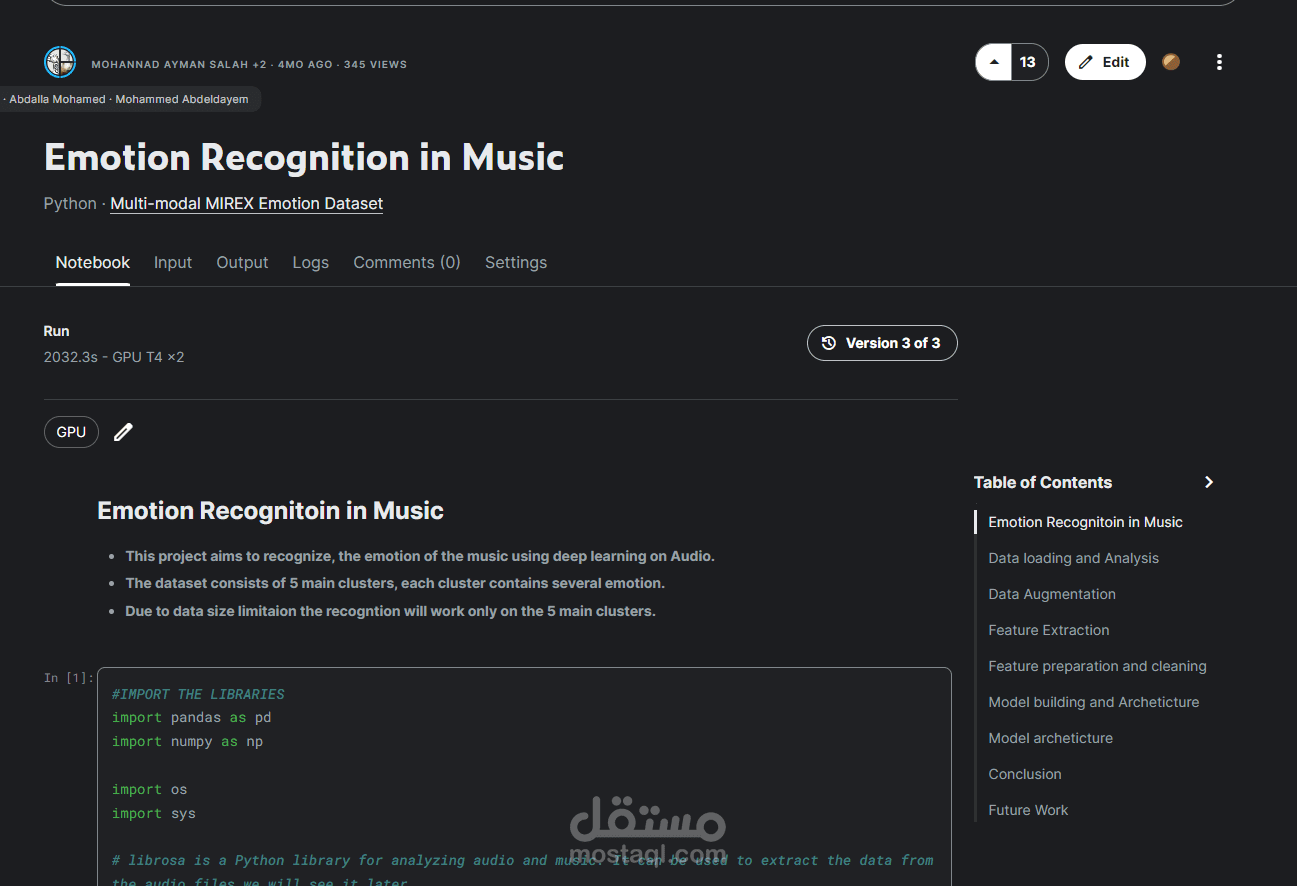Click the Emotion Recognition in Music title
This screenshot has height=886, width=1297.
click(x=304, y=157)
